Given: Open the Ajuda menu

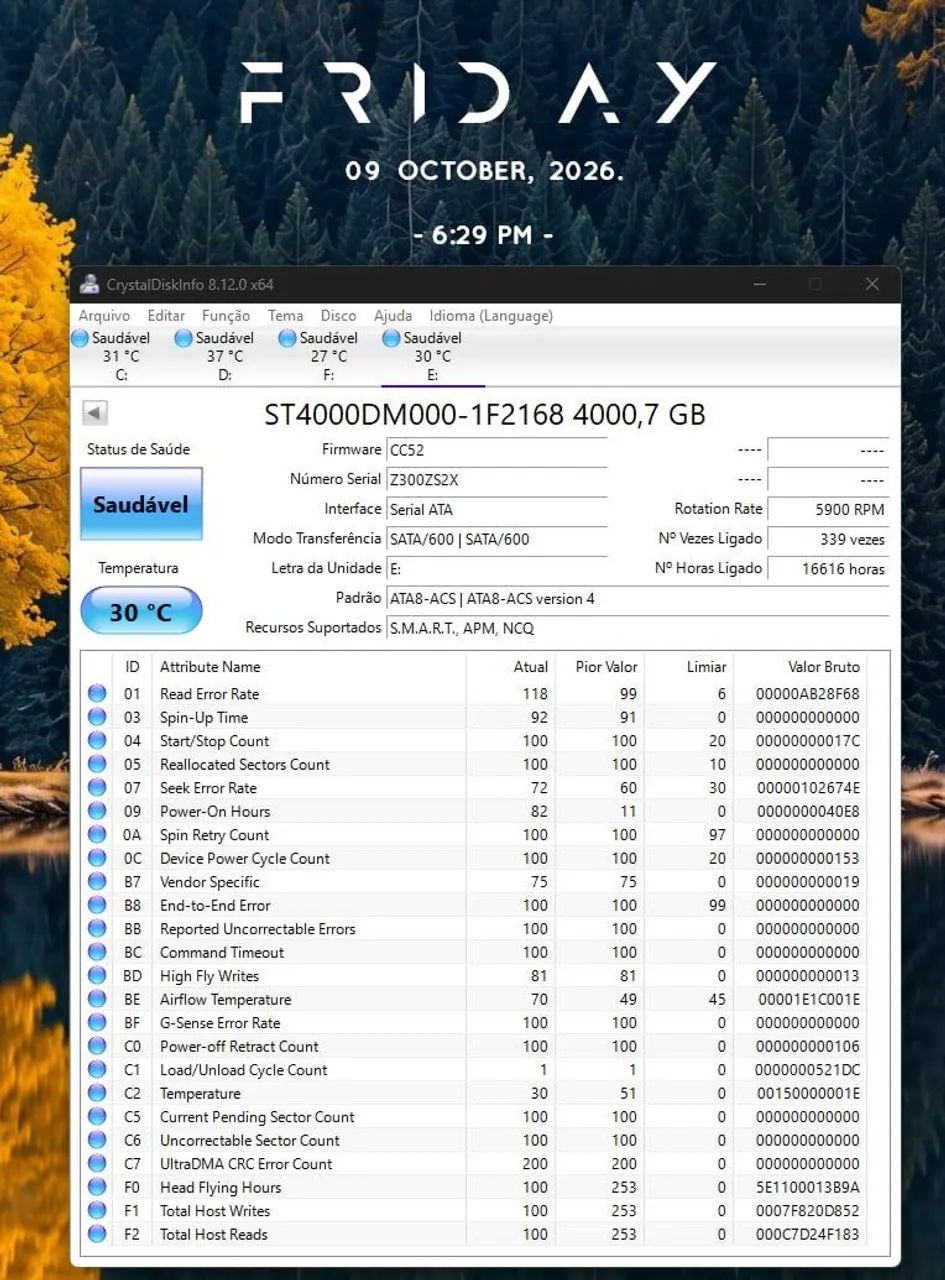Looking at the screenshot, I should point(393,315).
